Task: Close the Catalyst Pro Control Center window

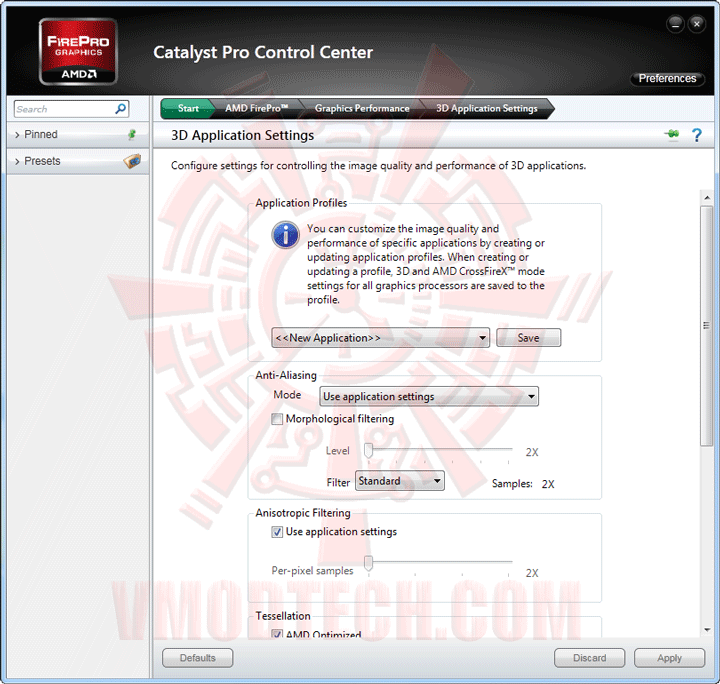Action: click(697, 24)
